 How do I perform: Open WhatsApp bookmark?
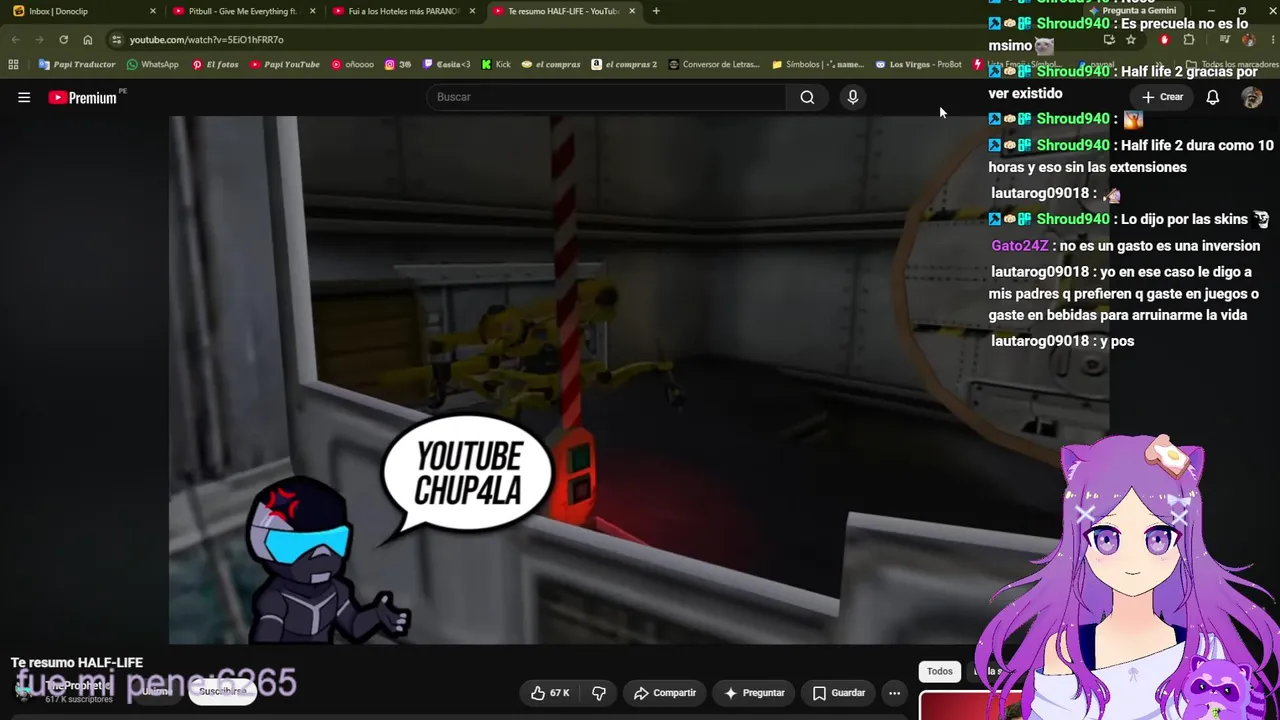tap(152, 64)
